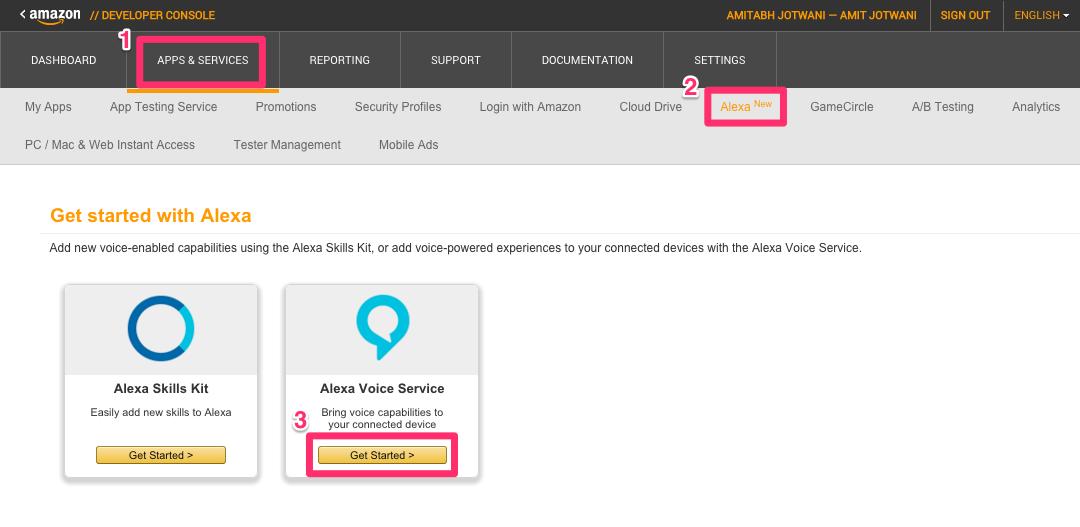
Task: Open the Reporting tab
Action: tap(339, 60)
